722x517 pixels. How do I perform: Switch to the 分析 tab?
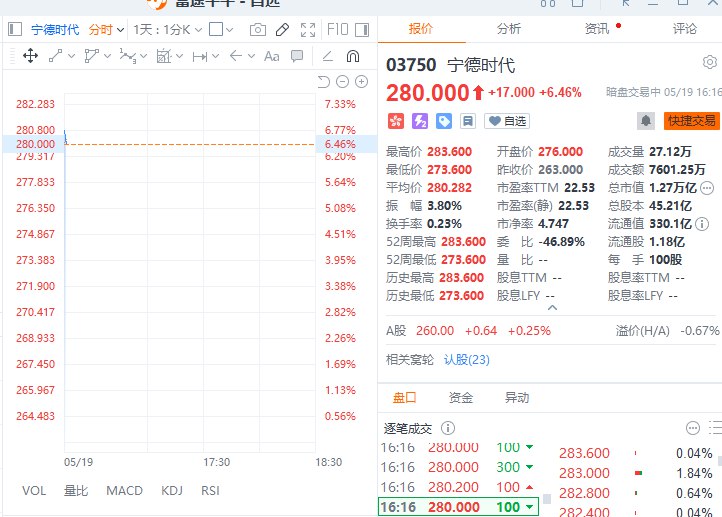(x=509, y=29)
